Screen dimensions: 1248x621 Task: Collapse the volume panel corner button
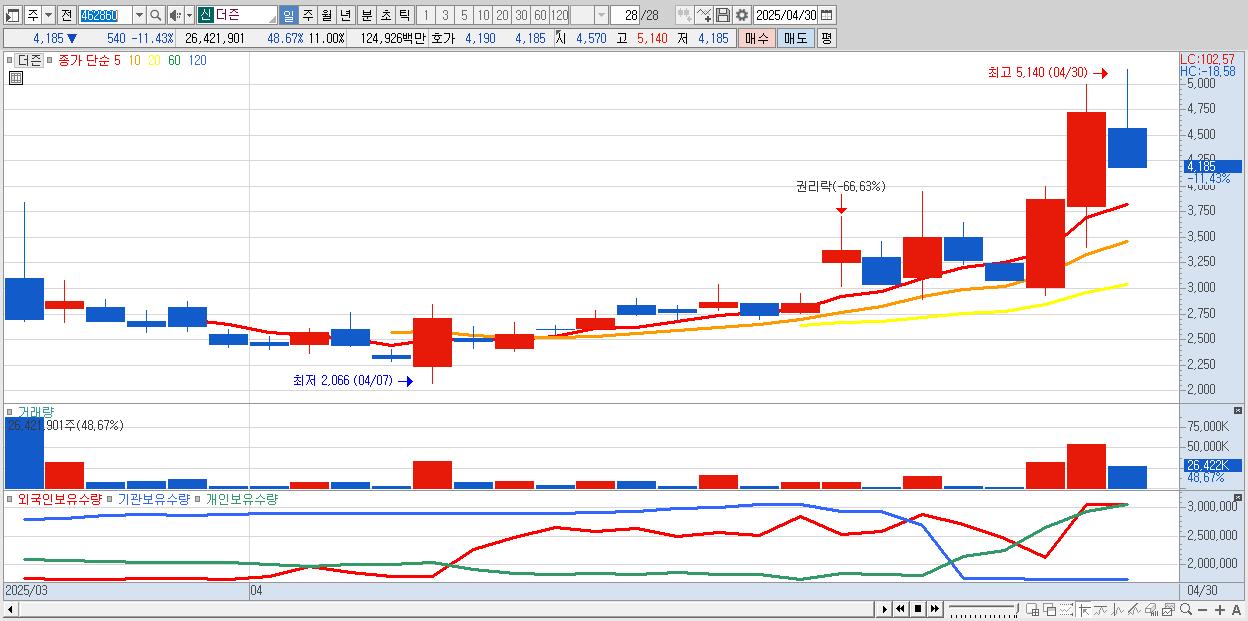(1238, 411)
